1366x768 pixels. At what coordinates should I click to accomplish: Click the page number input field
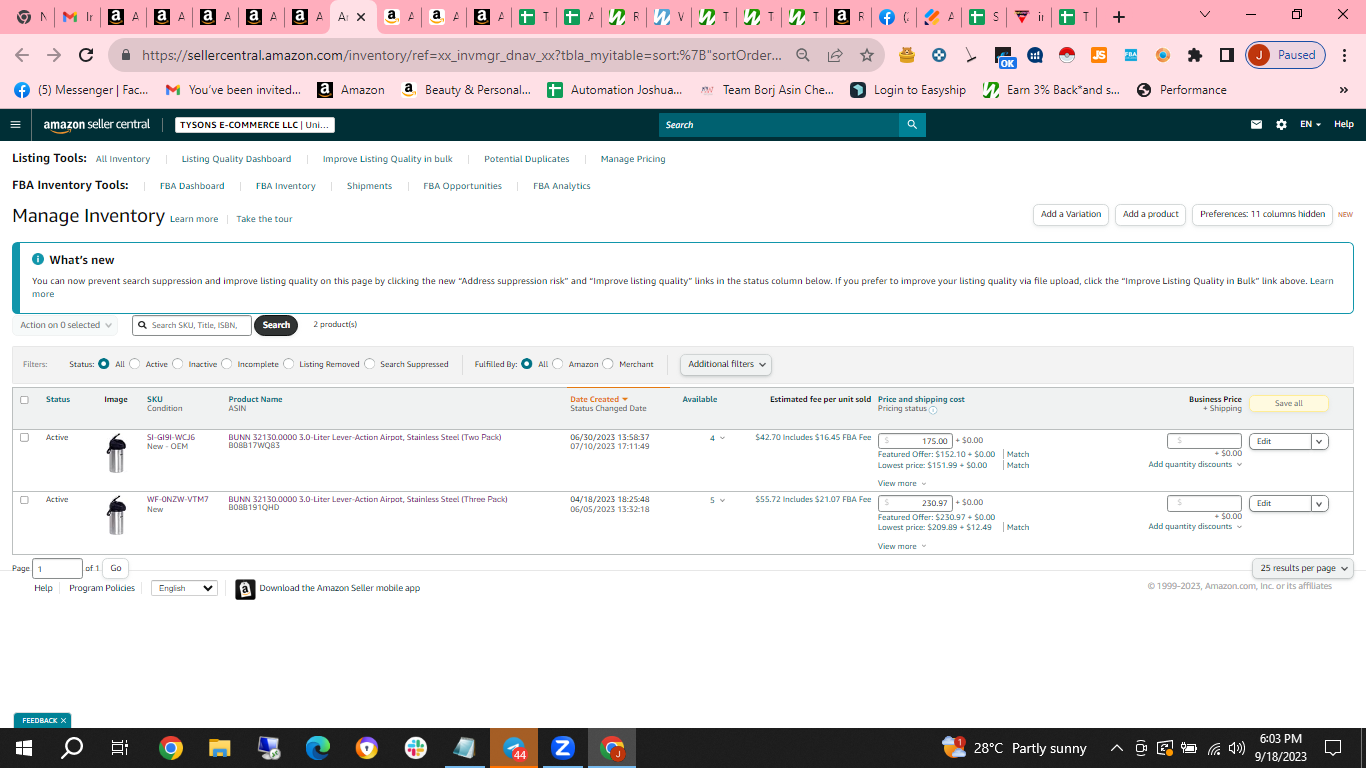(58, 568)
